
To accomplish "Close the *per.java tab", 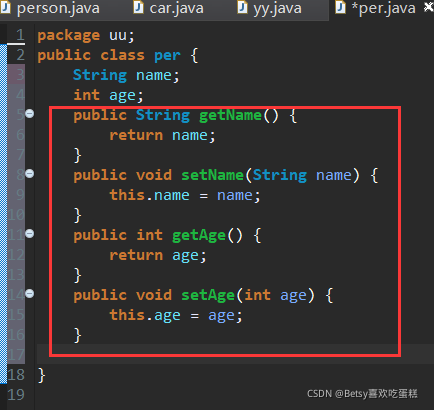I will [x=428, y=7].
